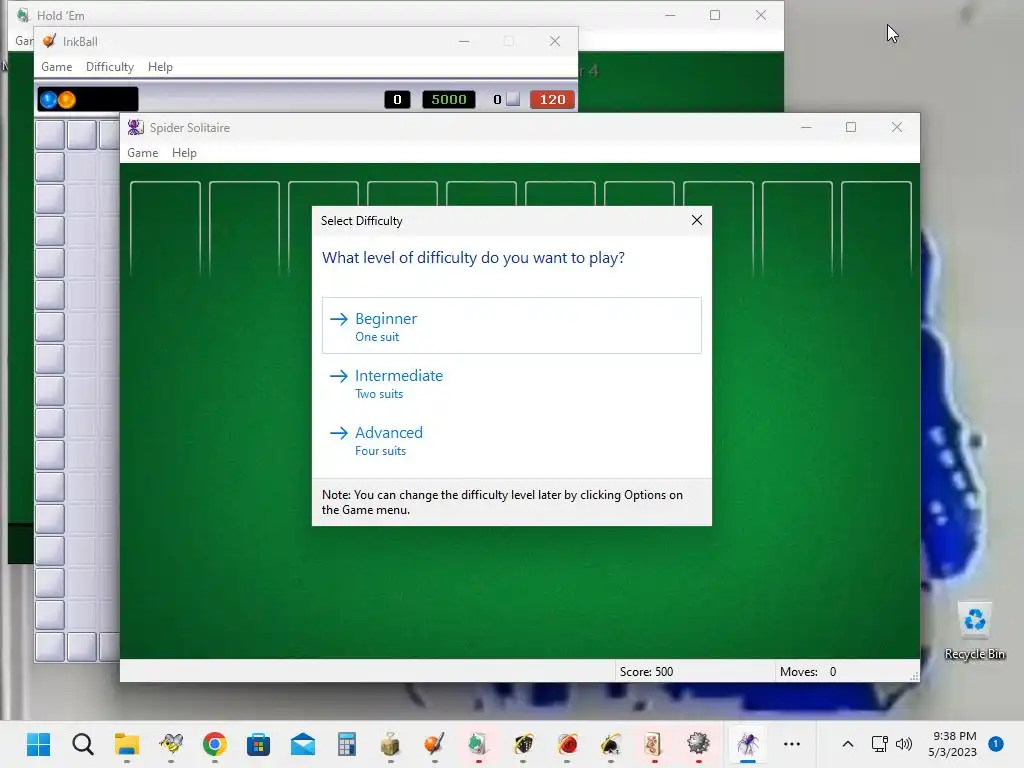Choose Beginner one suit difficulty

(x=511, y=326)
